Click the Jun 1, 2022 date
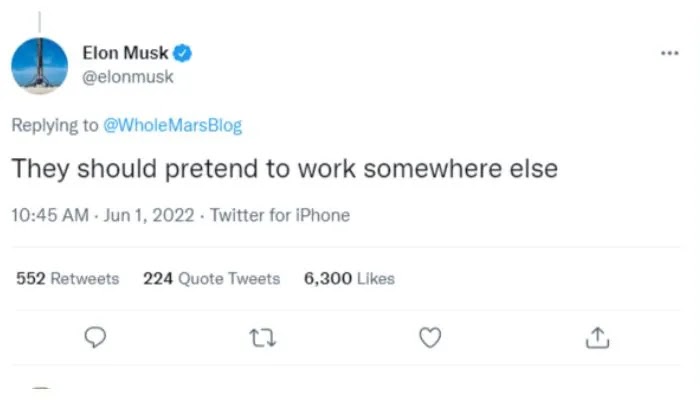700x400 pixels. (147, 215)
